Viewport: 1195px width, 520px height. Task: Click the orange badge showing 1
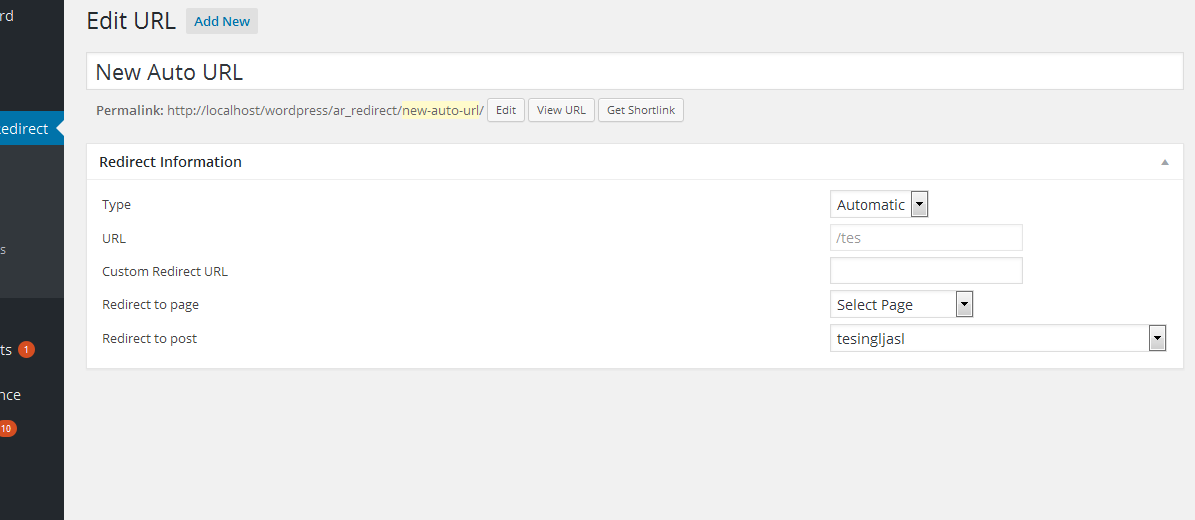pyautogui.click(x=26, y=349)
